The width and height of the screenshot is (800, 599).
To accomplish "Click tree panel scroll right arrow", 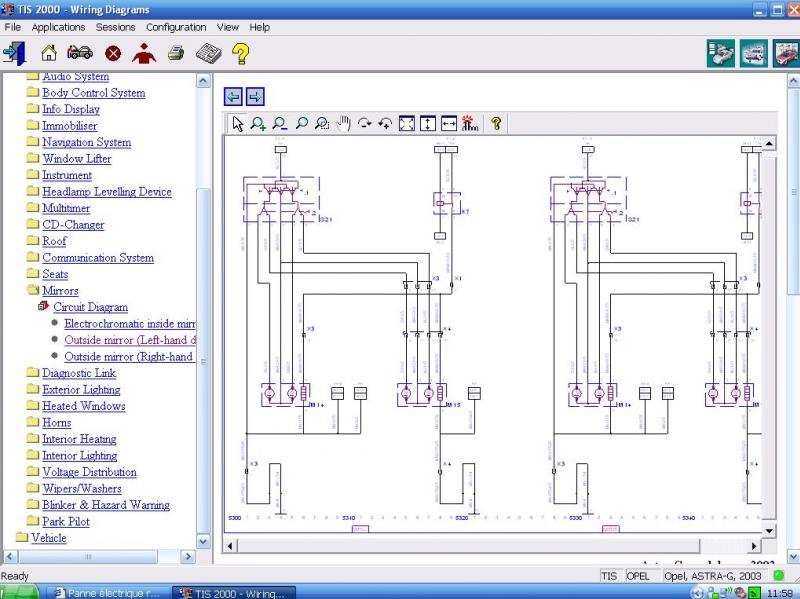I will (x=188, y=556).
